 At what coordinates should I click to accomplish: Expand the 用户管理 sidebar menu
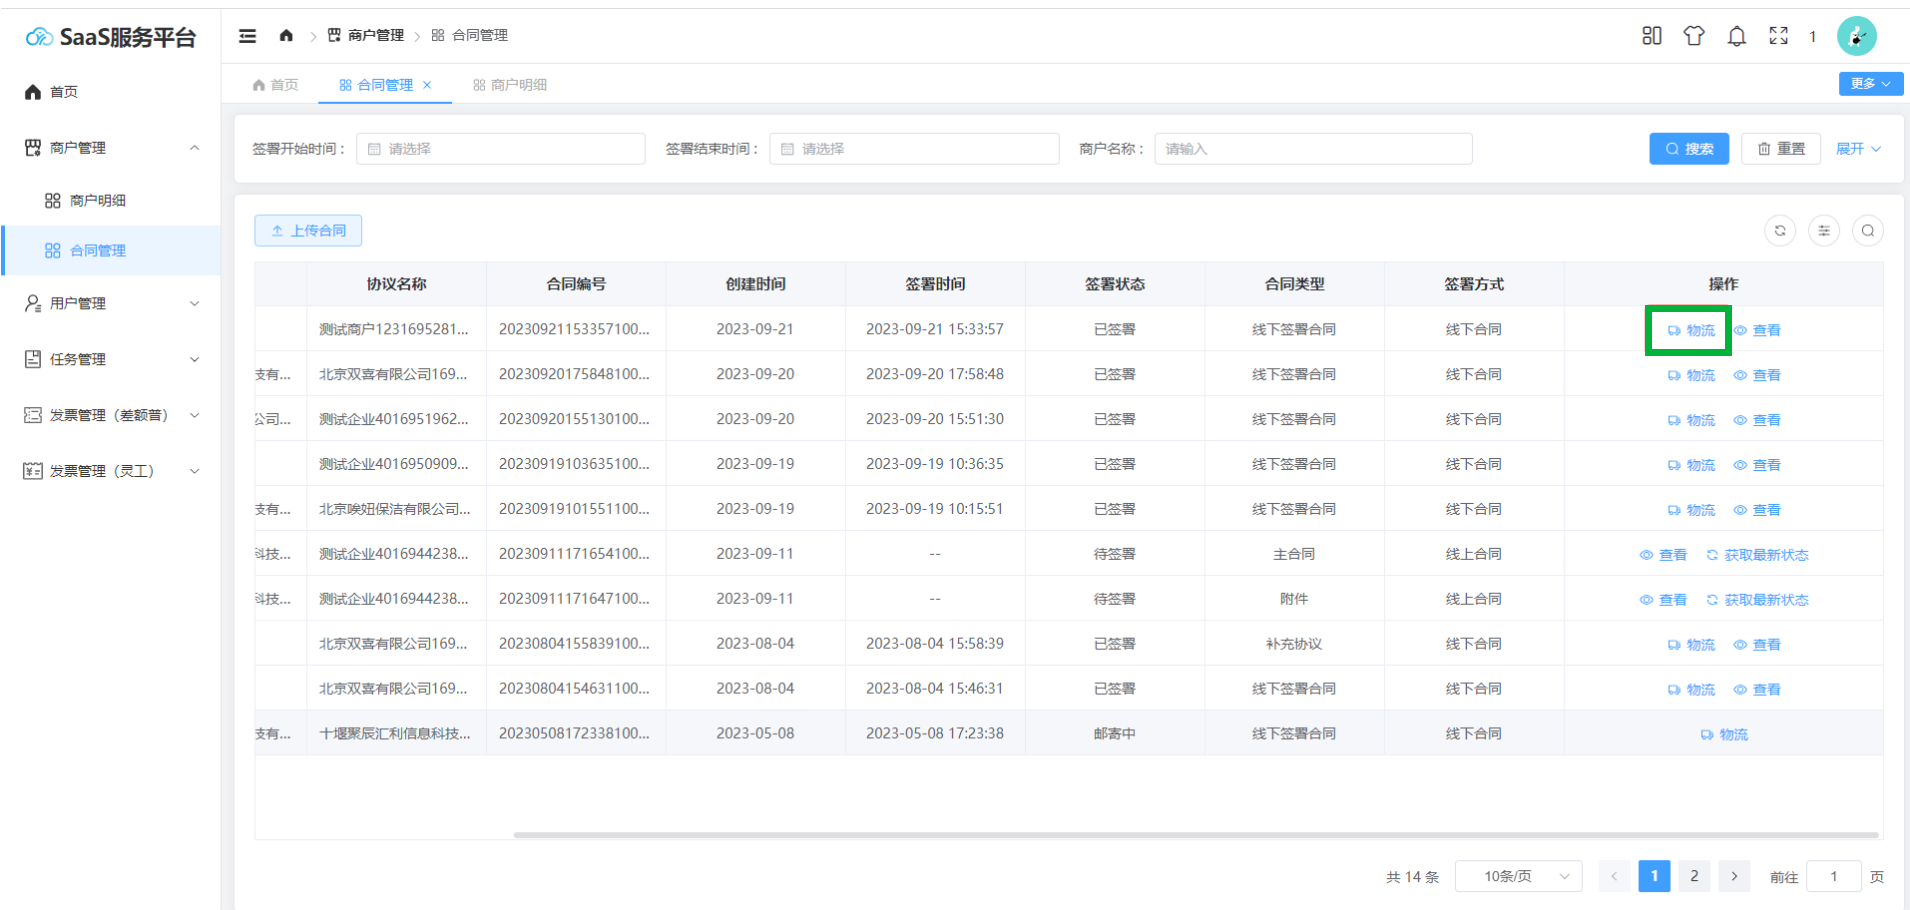tap(110, 303)
